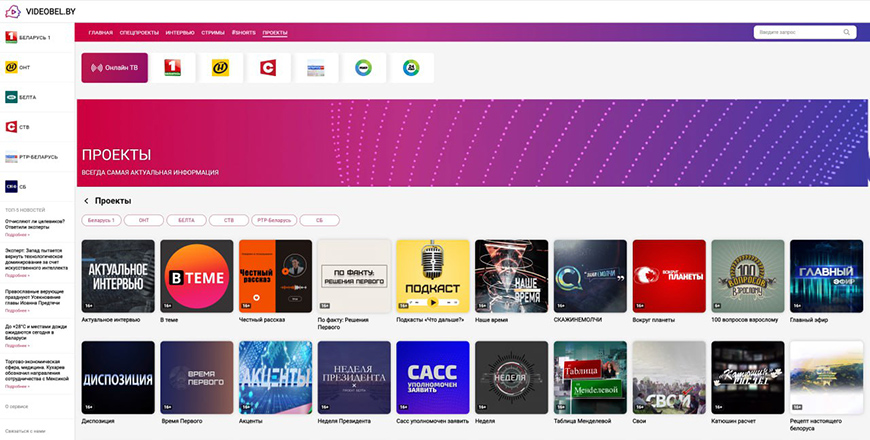Select СБ icon in left sidebar

(x=12, y=186)
